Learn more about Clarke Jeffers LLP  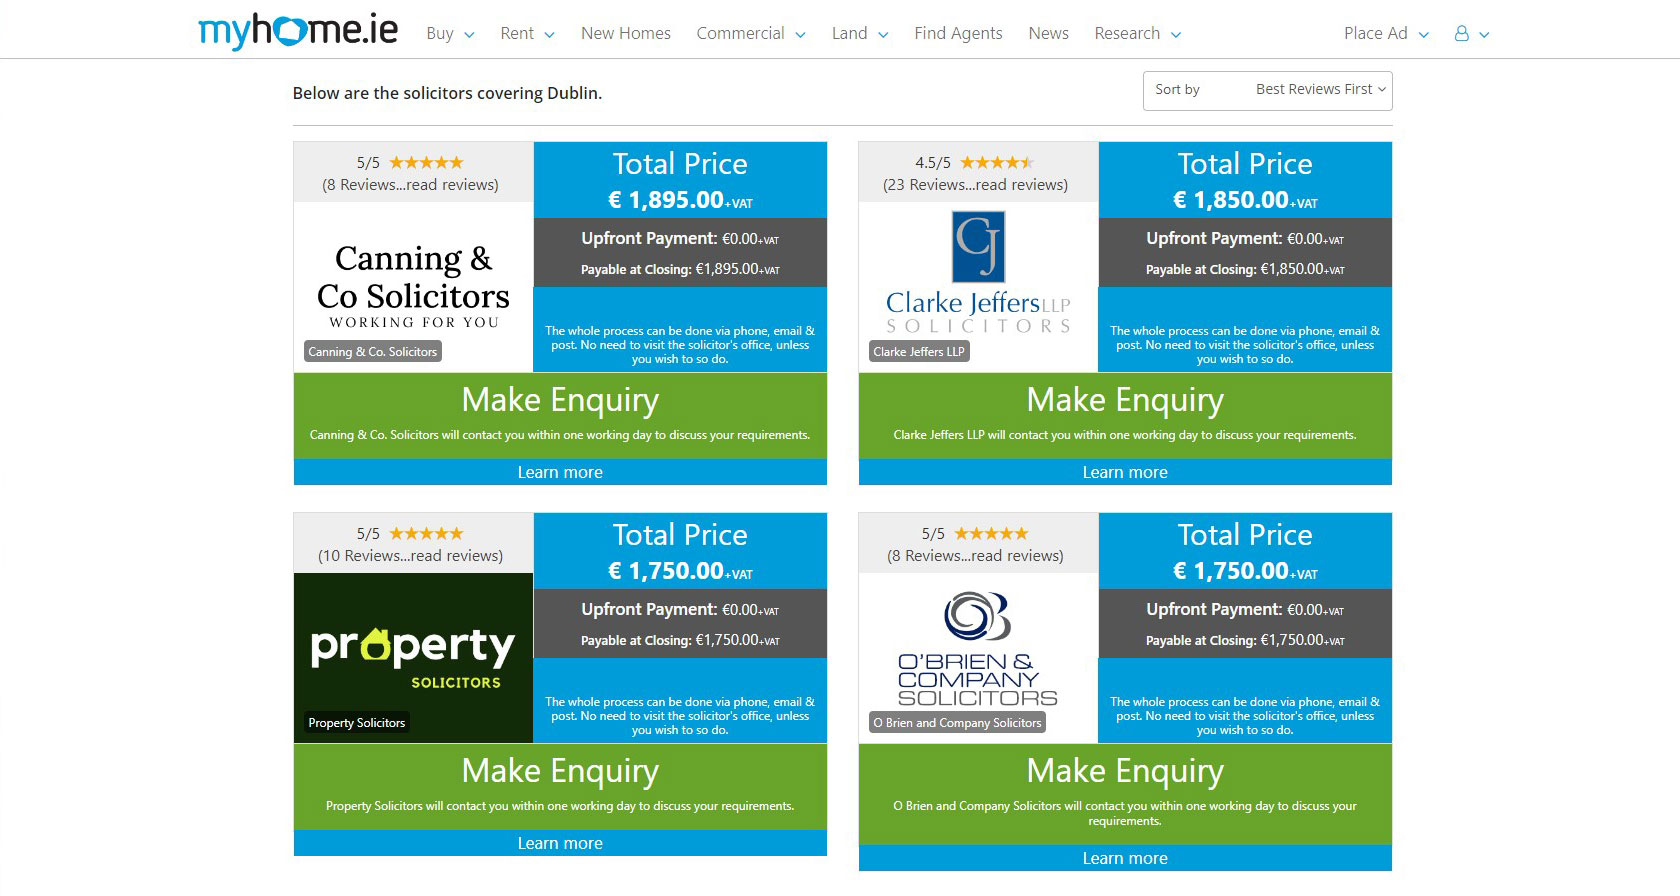(x=1125, y=472)
